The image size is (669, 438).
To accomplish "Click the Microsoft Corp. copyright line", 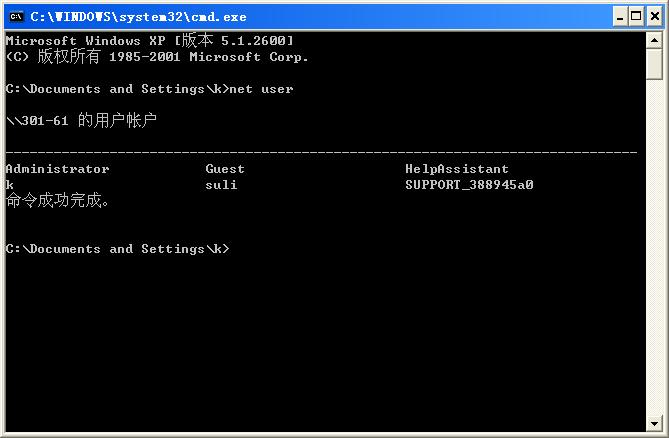I will [x=157, y=57].
